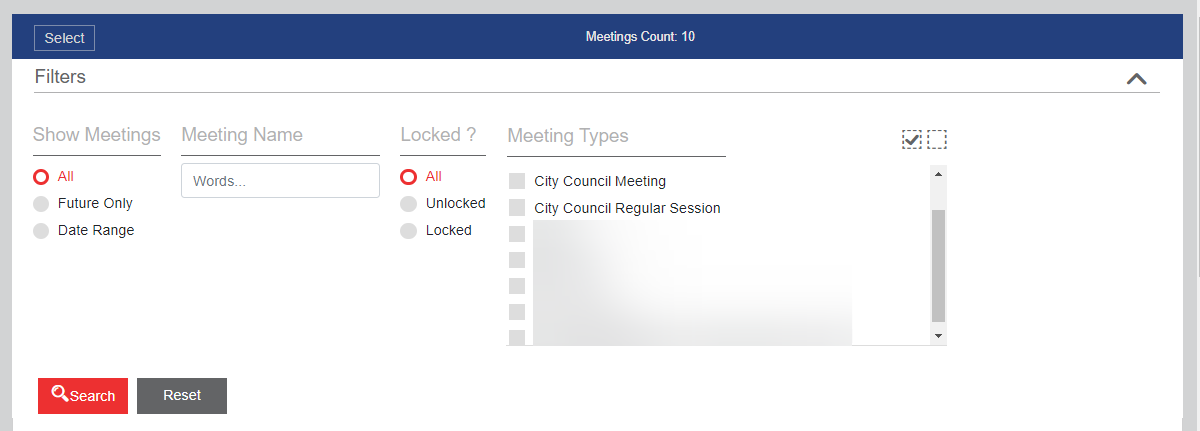Click the Reset button
The height and width of the screenshot is (431, 1200).
[182, 395]
